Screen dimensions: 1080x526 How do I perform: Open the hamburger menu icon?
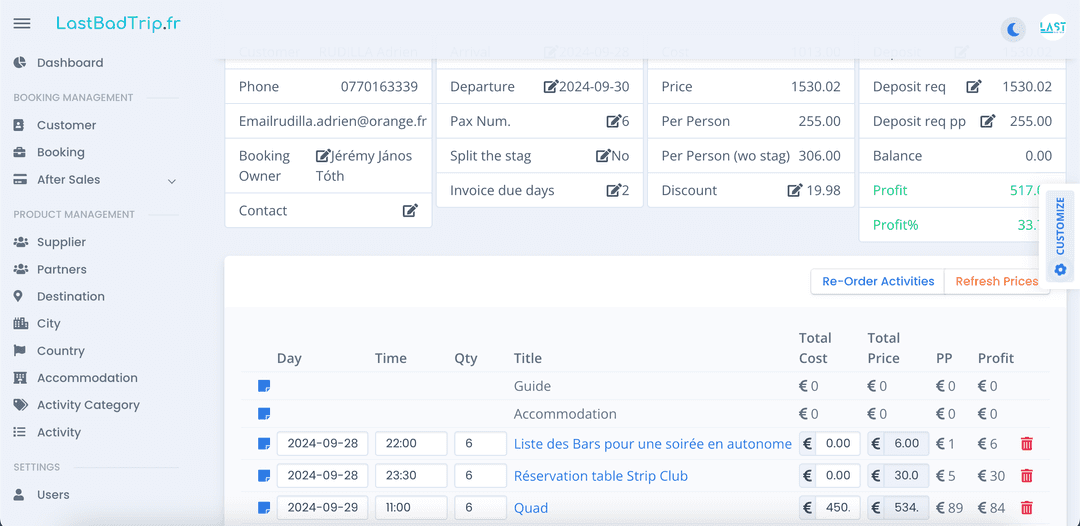click(x=22, y=23)
